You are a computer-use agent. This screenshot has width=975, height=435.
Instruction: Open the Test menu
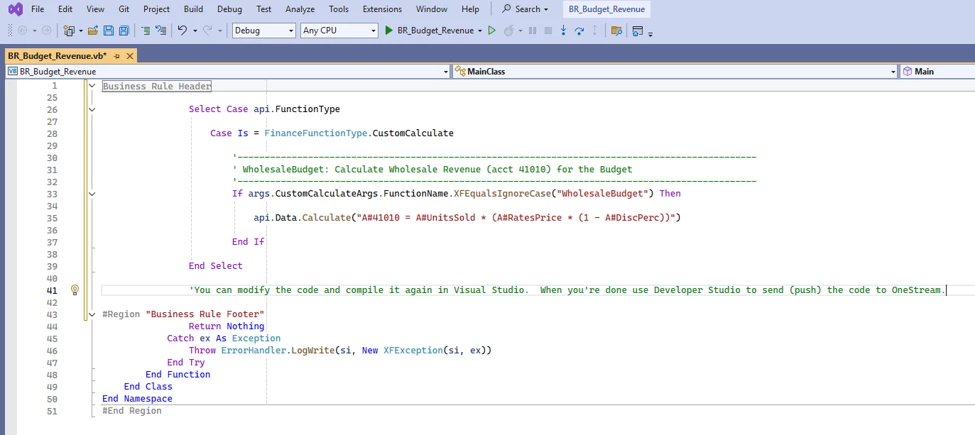[264, 9]
